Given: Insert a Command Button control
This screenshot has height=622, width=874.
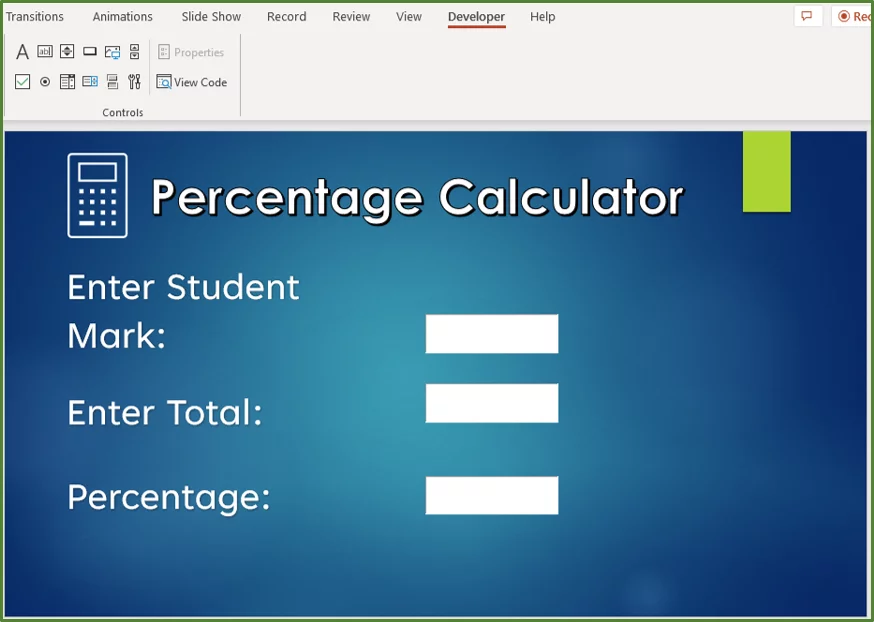Looking at the screenshot, I should point(90,52).
